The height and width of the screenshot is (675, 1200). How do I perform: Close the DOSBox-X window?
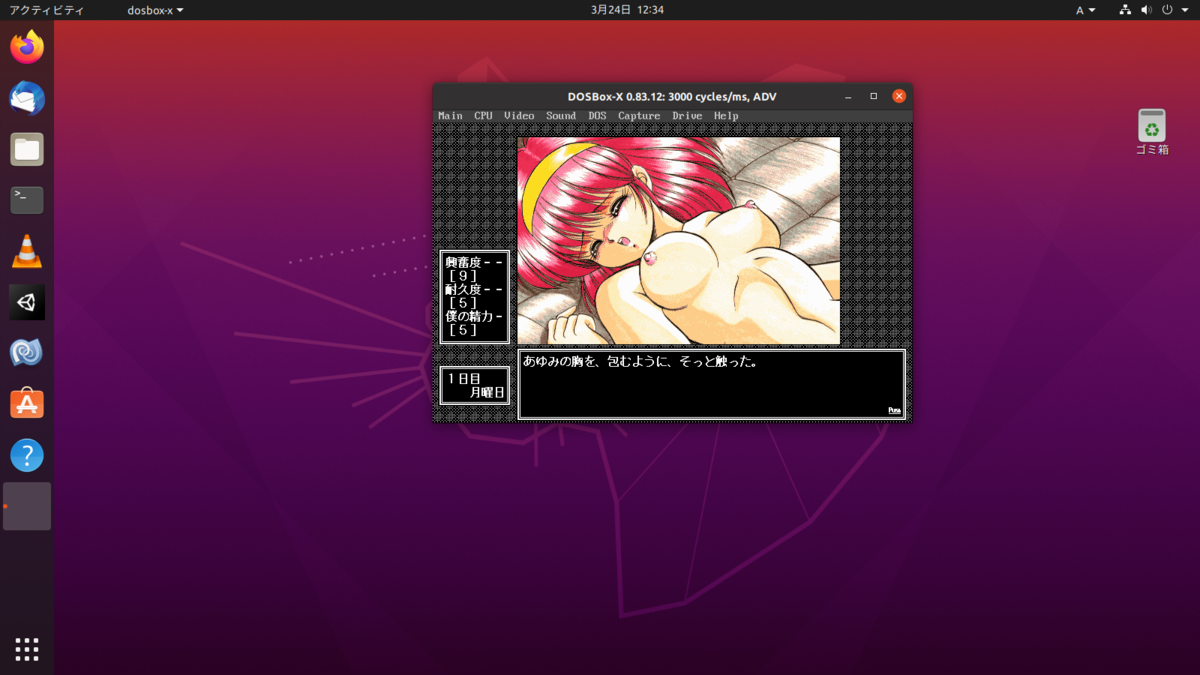(x=899, y=97)
